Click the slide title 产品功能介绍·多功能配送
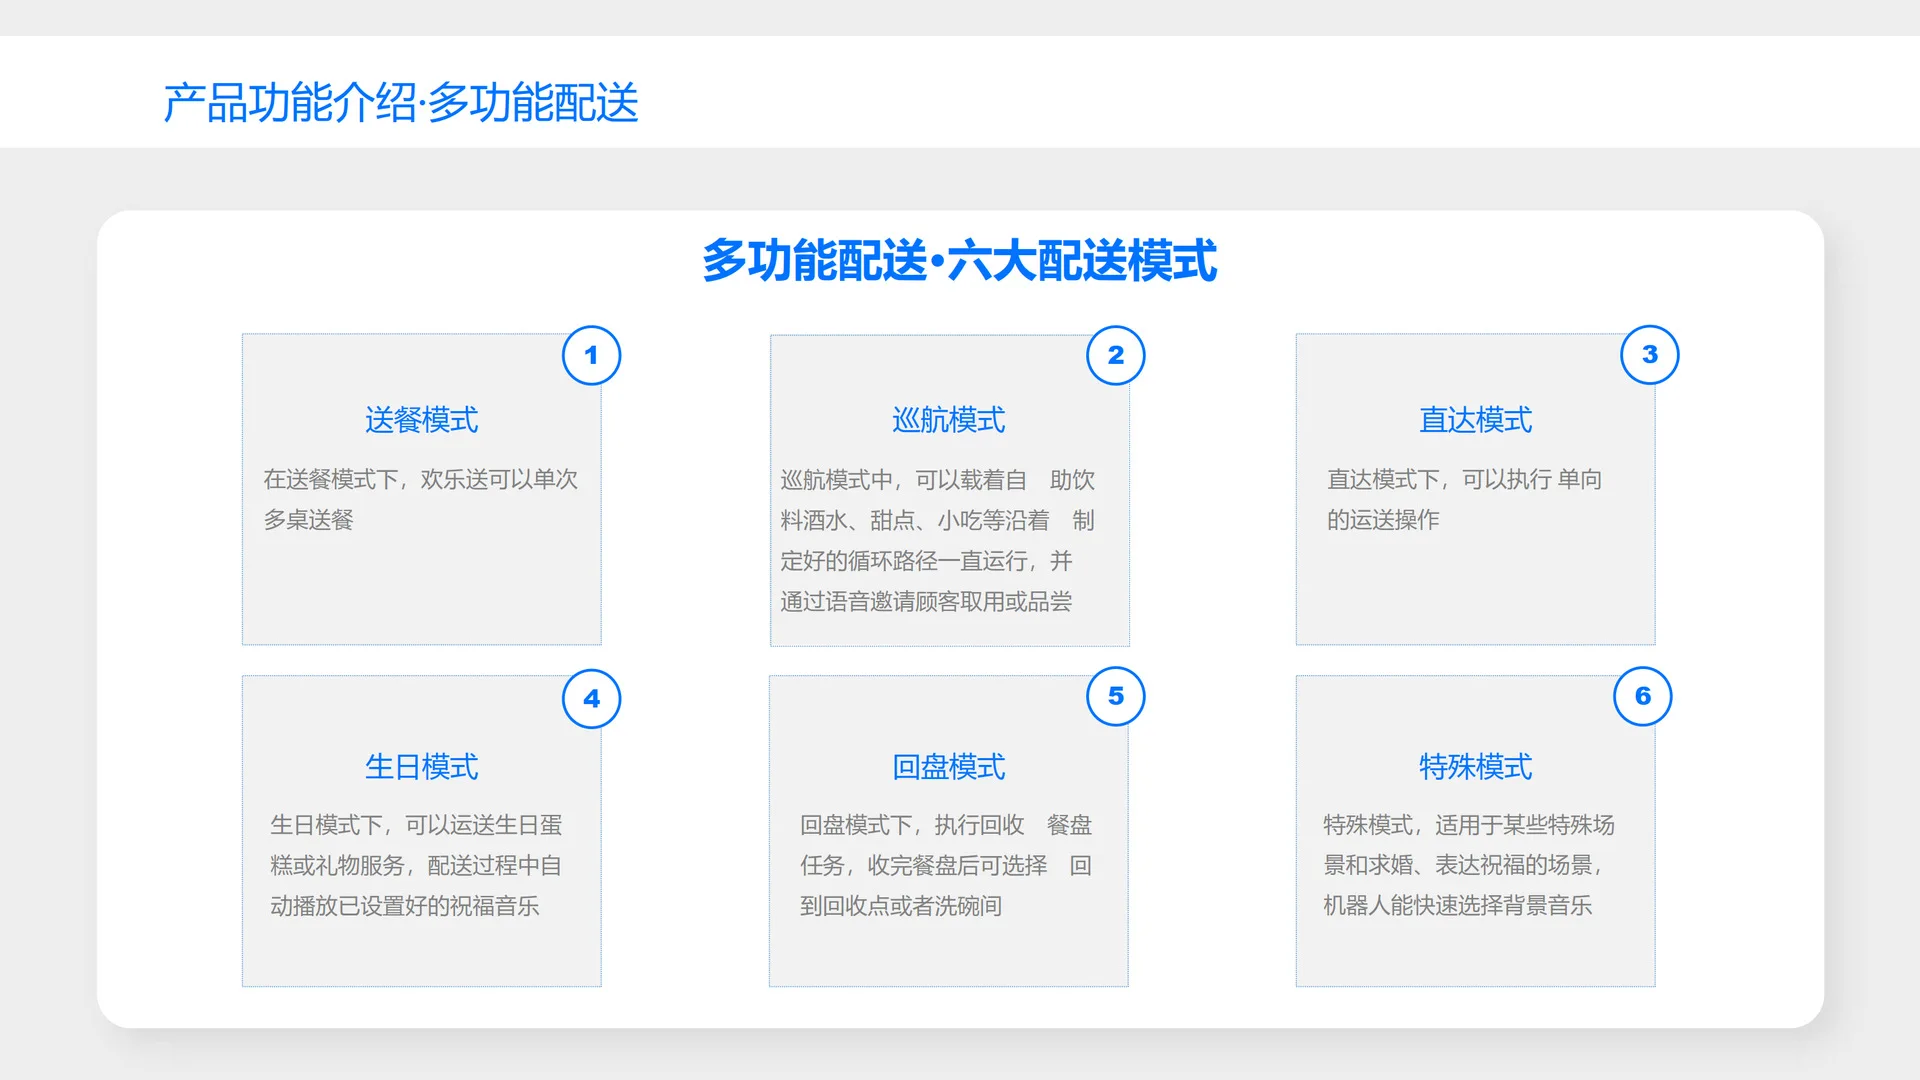Image resolution: width=1920 pixels, height=1080 pixels. [400, 103]
